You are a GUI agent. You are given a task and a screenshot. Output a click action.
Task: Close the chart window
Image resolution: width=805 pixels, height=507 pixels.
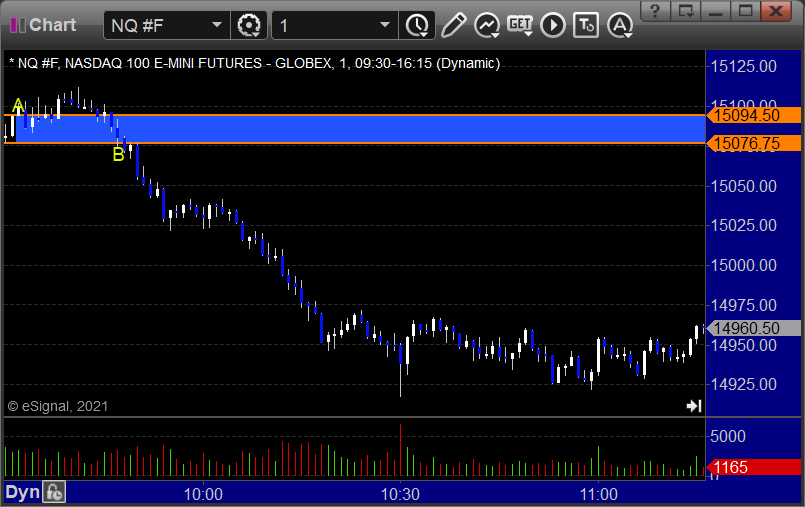[x=776, y=11]
